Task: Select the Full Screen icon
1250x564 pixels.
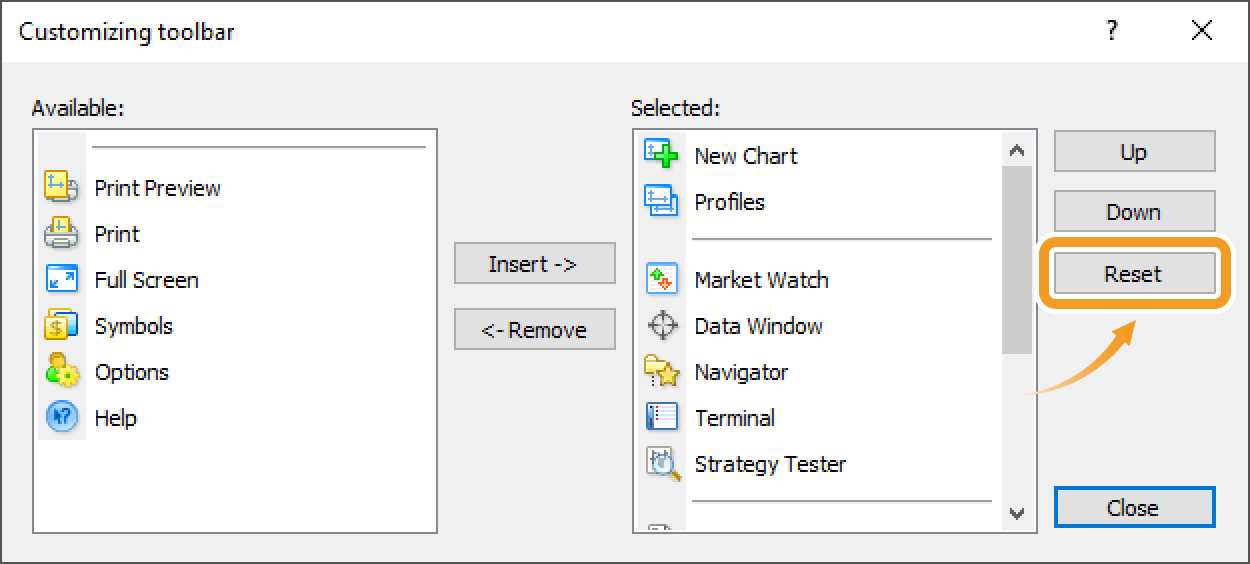Action: [62, 279]
